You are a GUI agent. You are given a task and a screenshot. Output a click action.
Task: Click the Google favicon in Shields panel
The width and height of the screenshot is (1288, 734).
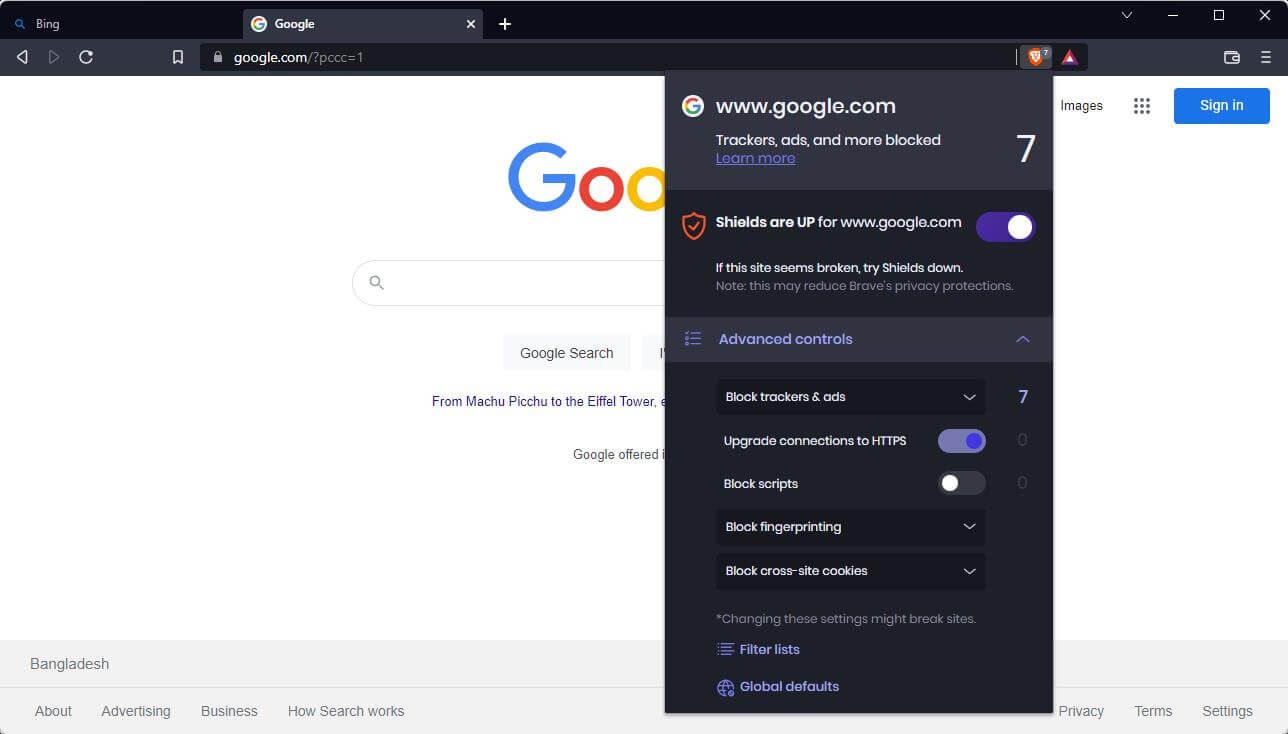(693, 106)
